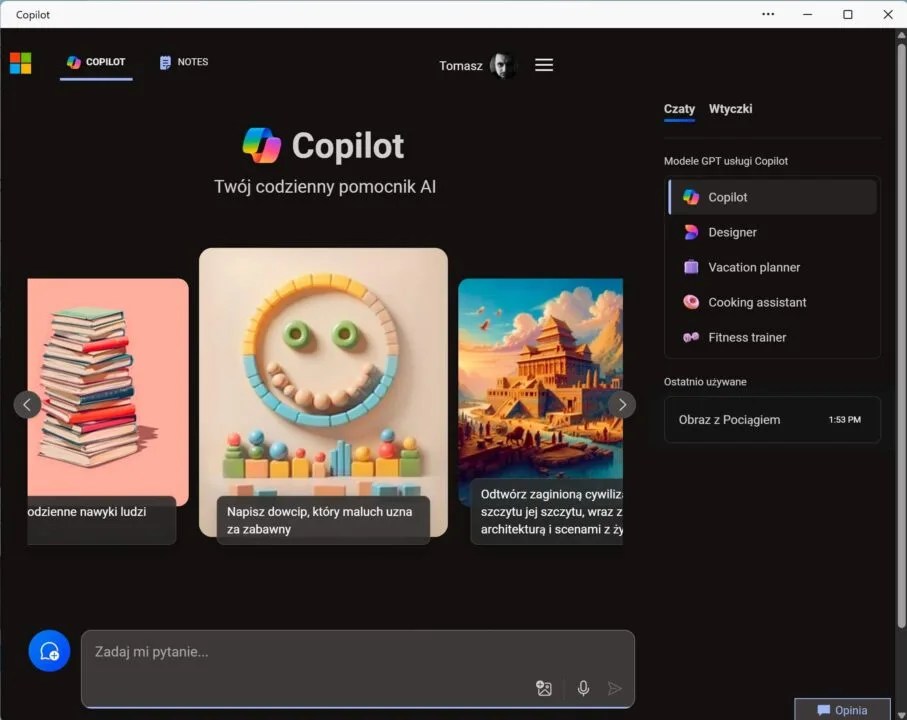Viewport: 907px width, 720px height.
Task: Click the Opinia feedback button
Action: point(842,710)
